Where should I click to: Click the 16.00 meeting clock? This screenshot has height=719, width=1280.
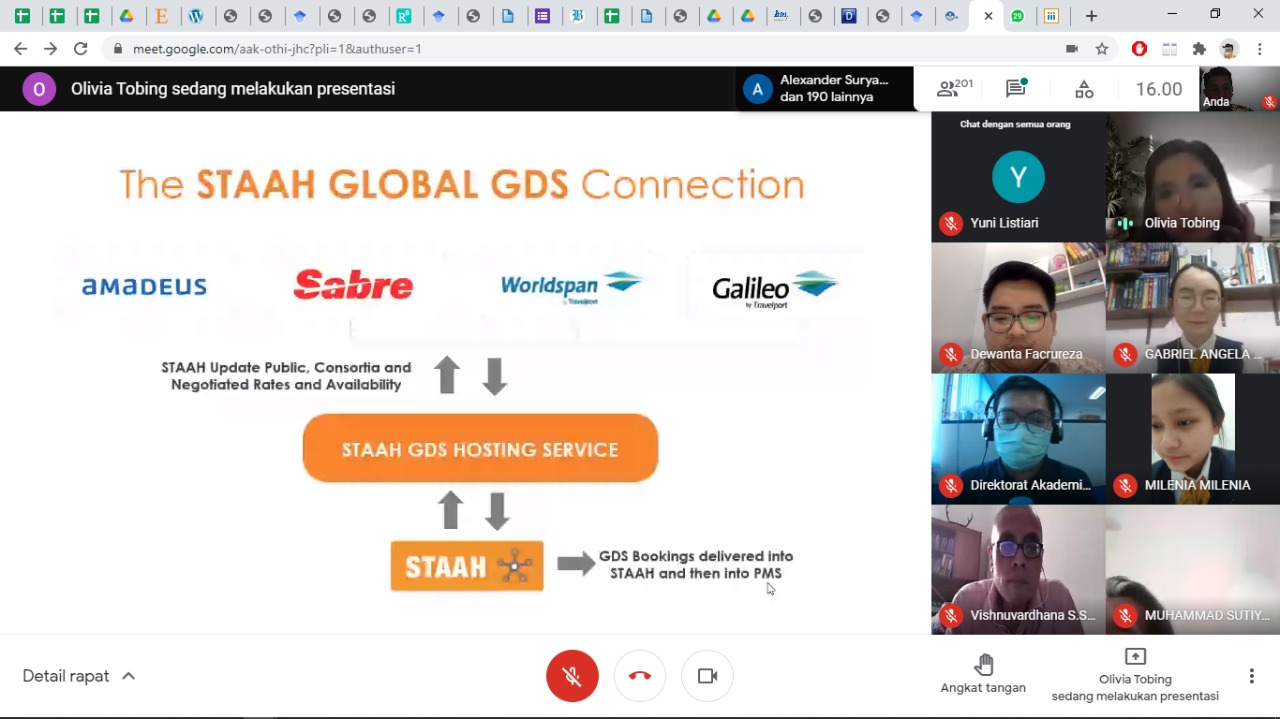(x=1159, y=89)
